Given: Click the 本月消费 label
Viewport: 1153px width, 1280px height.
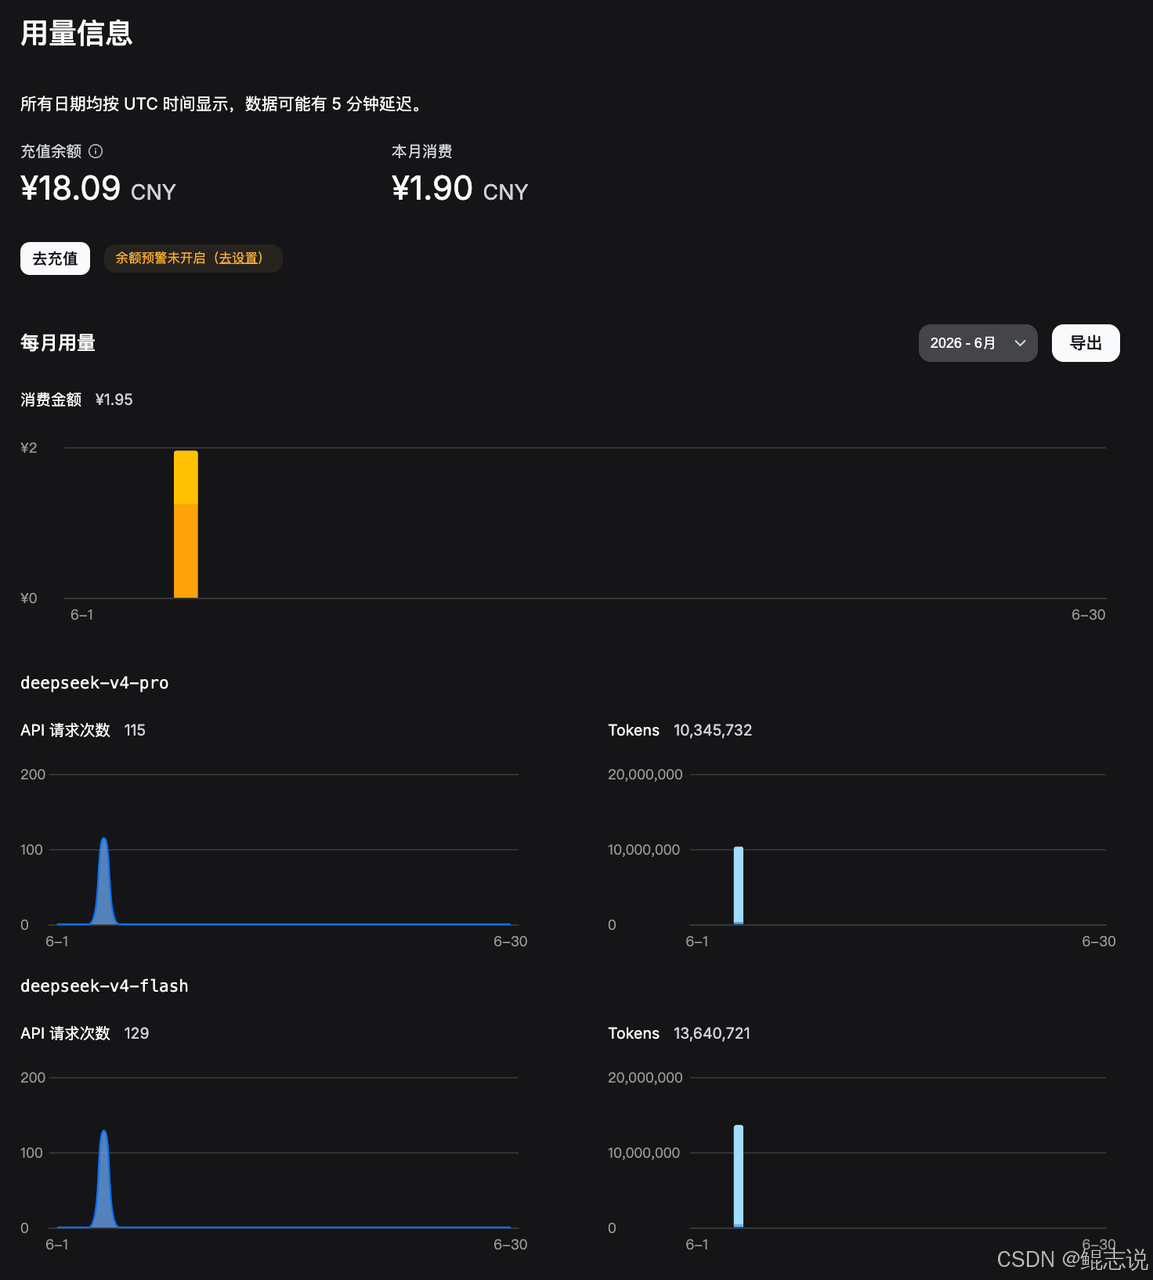Looking at the screenshot, I should tap(422, 151).
